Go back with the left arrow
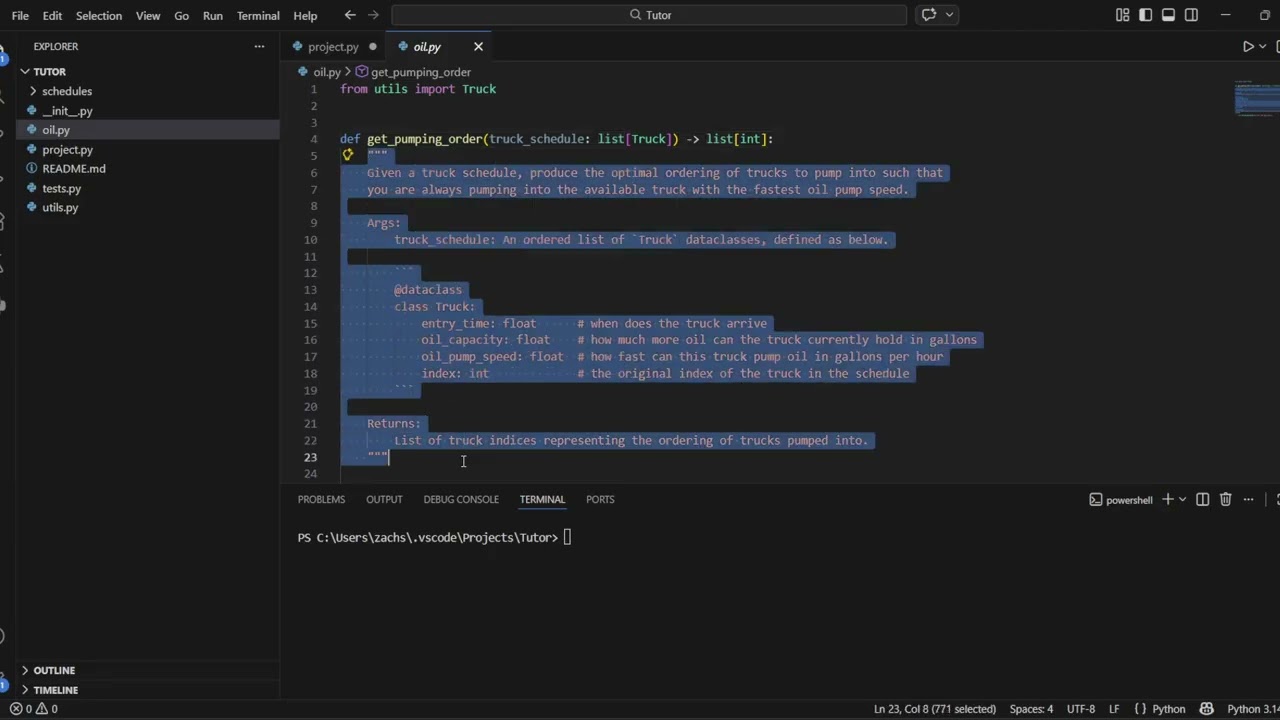This screenshot has width=1280, height=720. tap(350, 15)
